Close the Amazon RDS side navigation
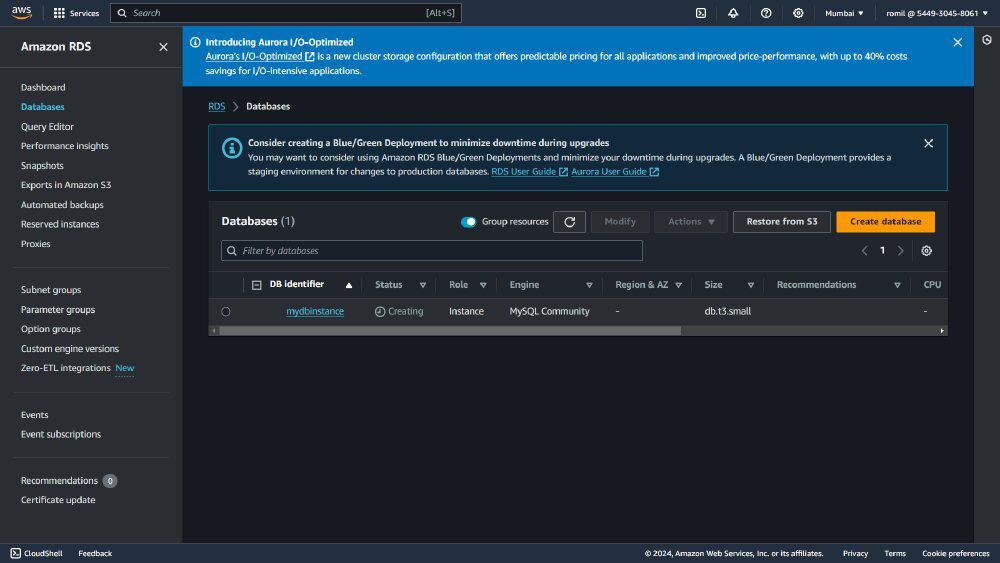 pos(163,47)
